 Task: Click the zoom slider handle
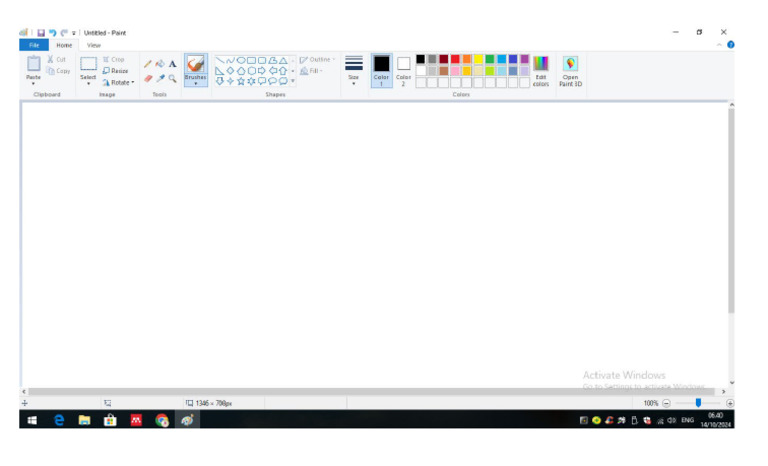coord(698,403)
